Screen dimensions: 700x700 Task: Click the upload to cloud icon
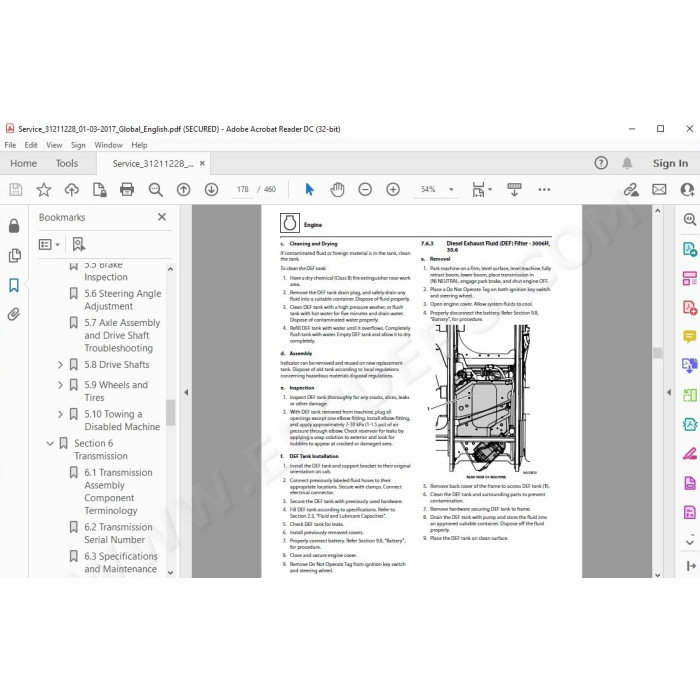pyautogui.click(x=71, y=190)
